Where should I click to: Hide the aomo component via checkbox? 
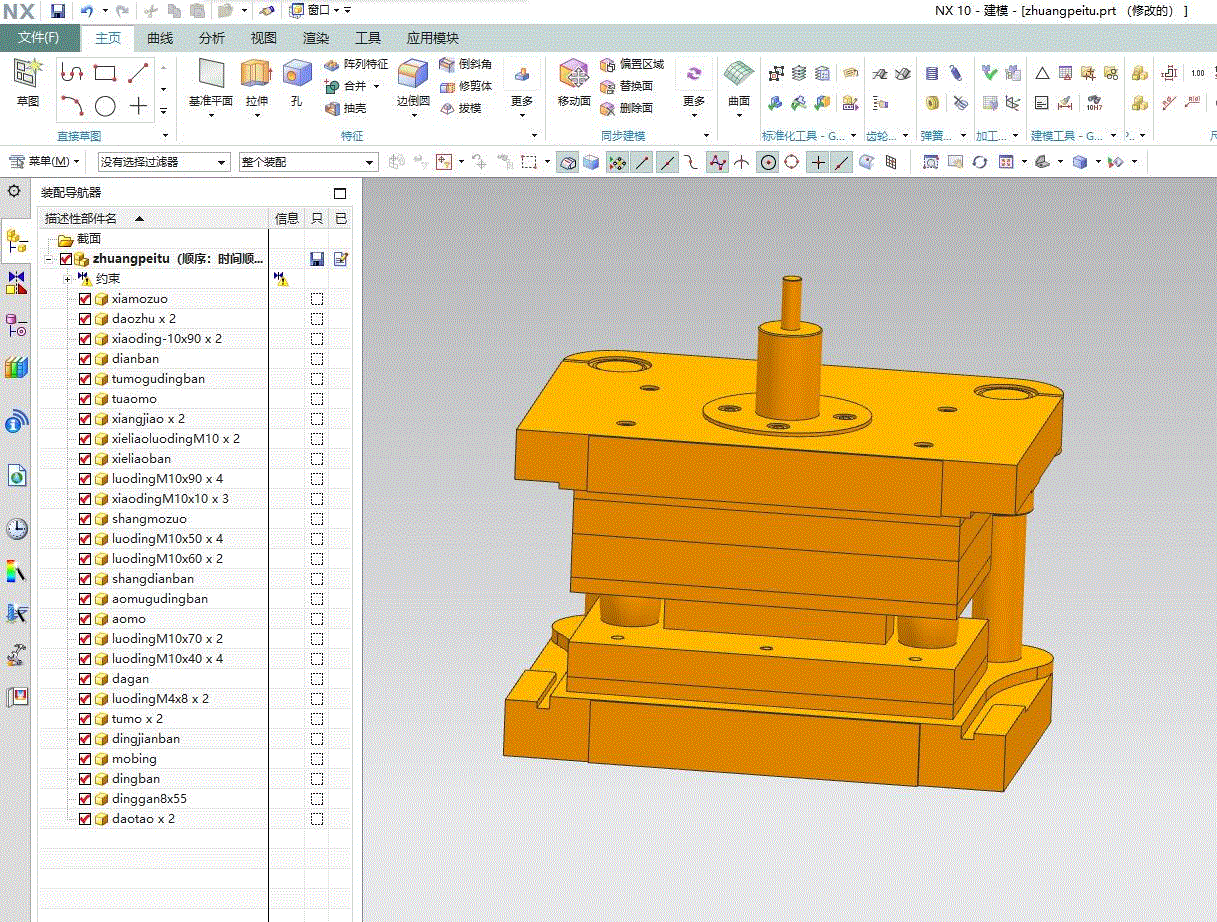[x=85, y=619]
